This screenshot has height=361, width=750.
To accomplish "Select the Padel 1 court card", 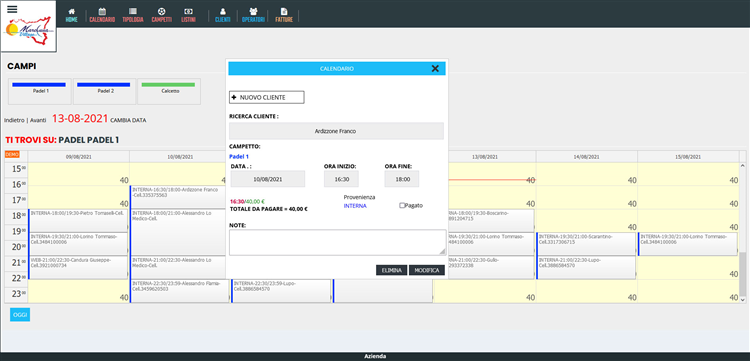I will (x=40, y=91).
